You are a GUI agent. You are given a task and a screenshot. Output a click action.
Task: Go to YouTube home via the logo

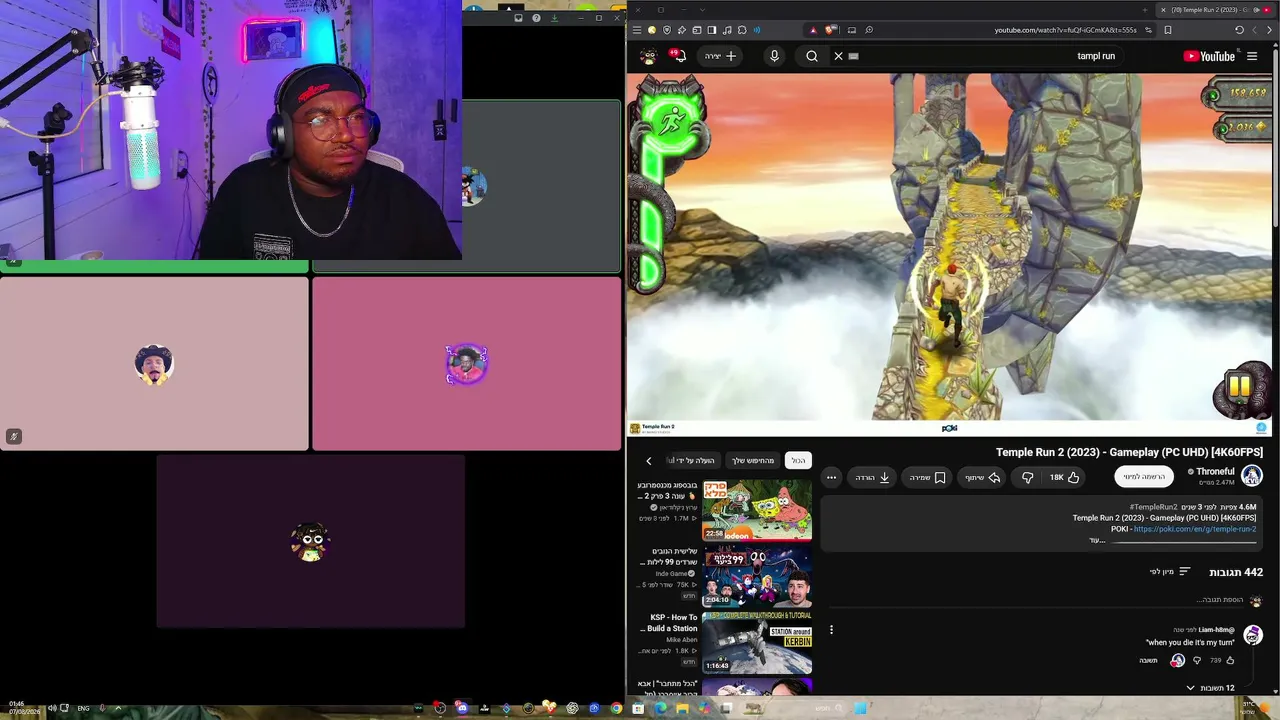pyautogui.click(x=1209, y=56)
